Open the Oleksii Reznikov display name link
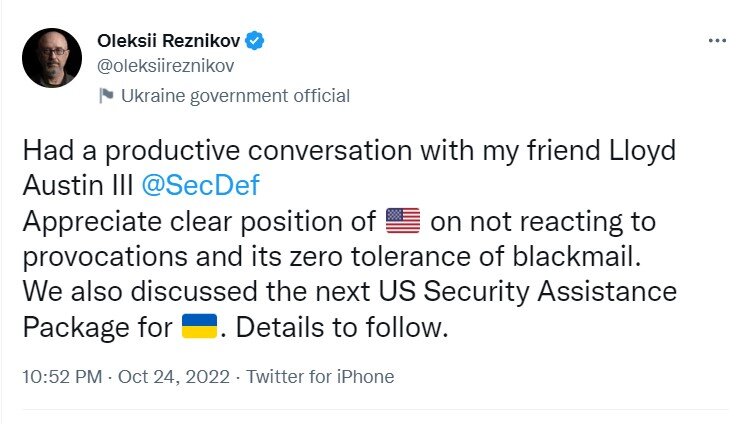Viewport: 742px width, 424px height. [x=169, y=41]
